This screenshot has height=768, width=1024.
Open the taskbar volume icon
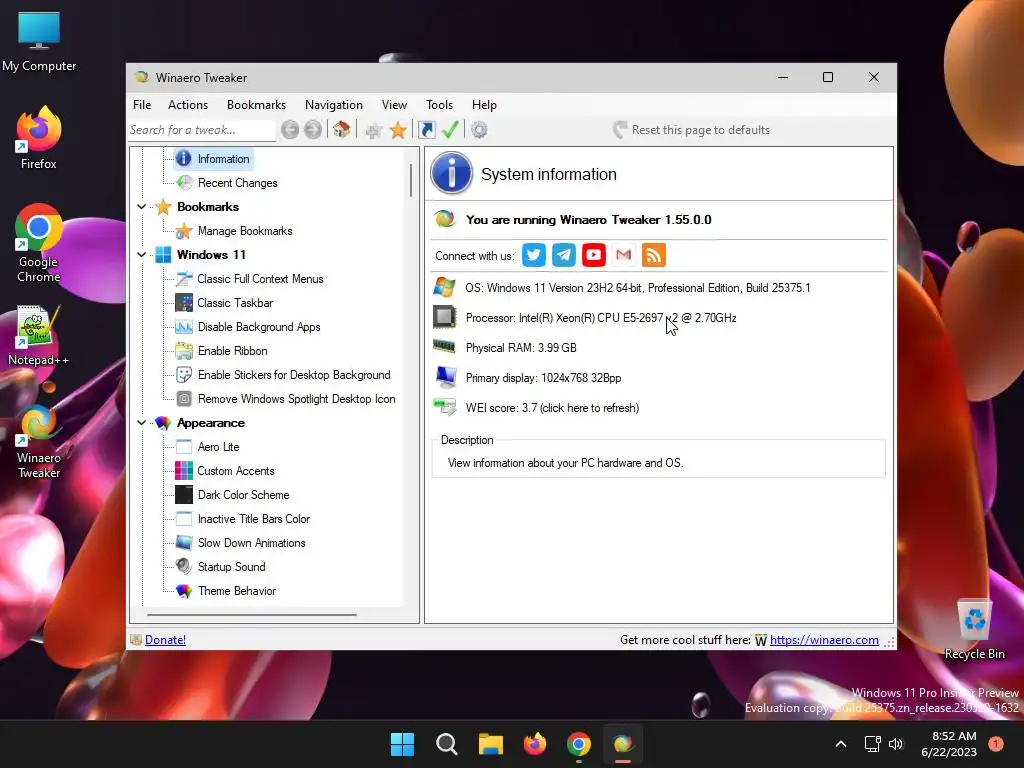tap(896, 744)
